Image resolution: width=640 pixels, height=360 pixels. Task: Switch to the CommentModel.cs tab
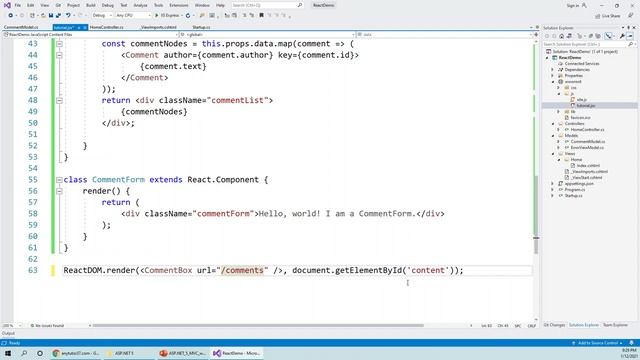pyautogui.click(x=21, y=27)
